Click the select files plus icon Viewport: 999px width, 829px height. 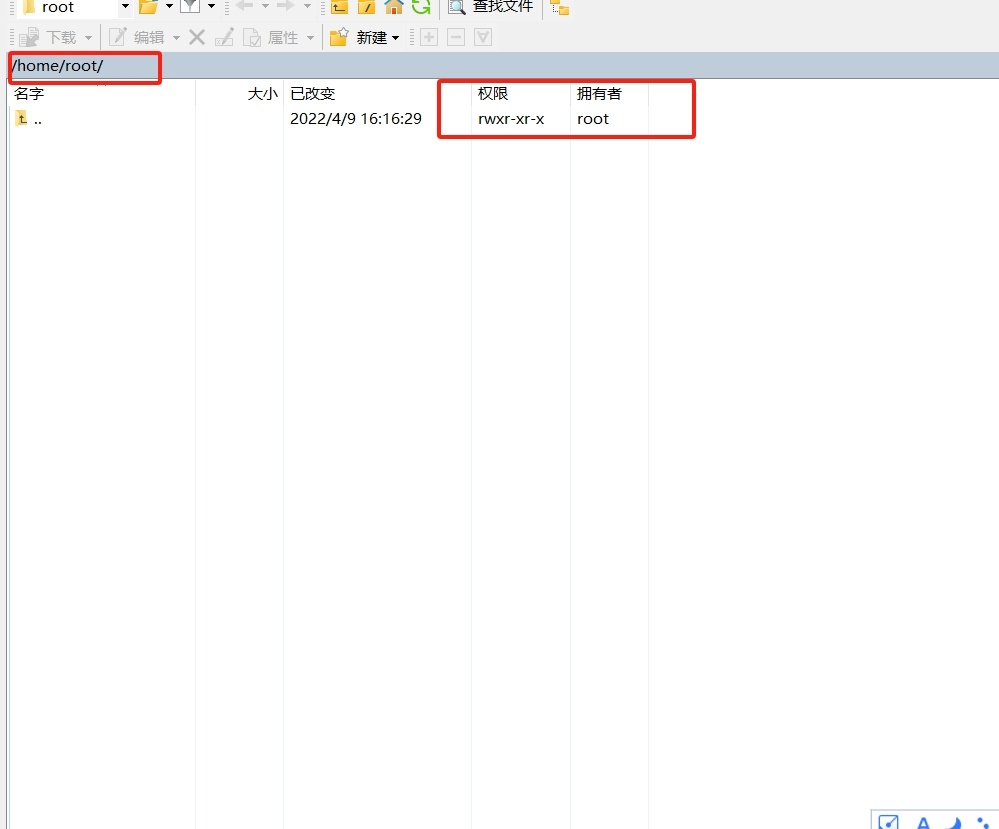(429, 38)
